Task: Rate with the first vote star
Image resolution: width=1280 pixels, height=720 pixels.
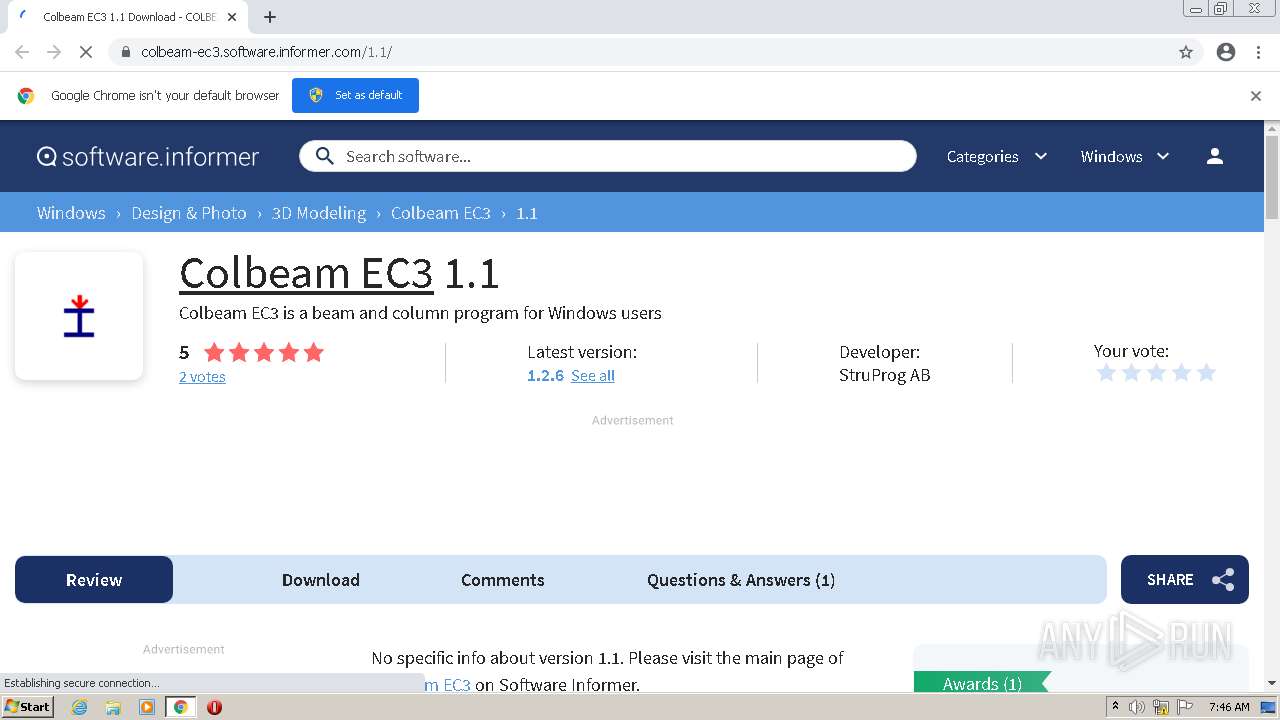Action: 1106,373
